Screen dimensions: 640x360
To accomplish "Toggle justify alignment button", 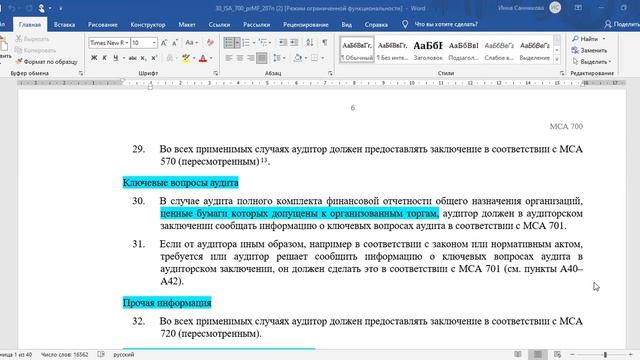I will (x=262, y=58).
